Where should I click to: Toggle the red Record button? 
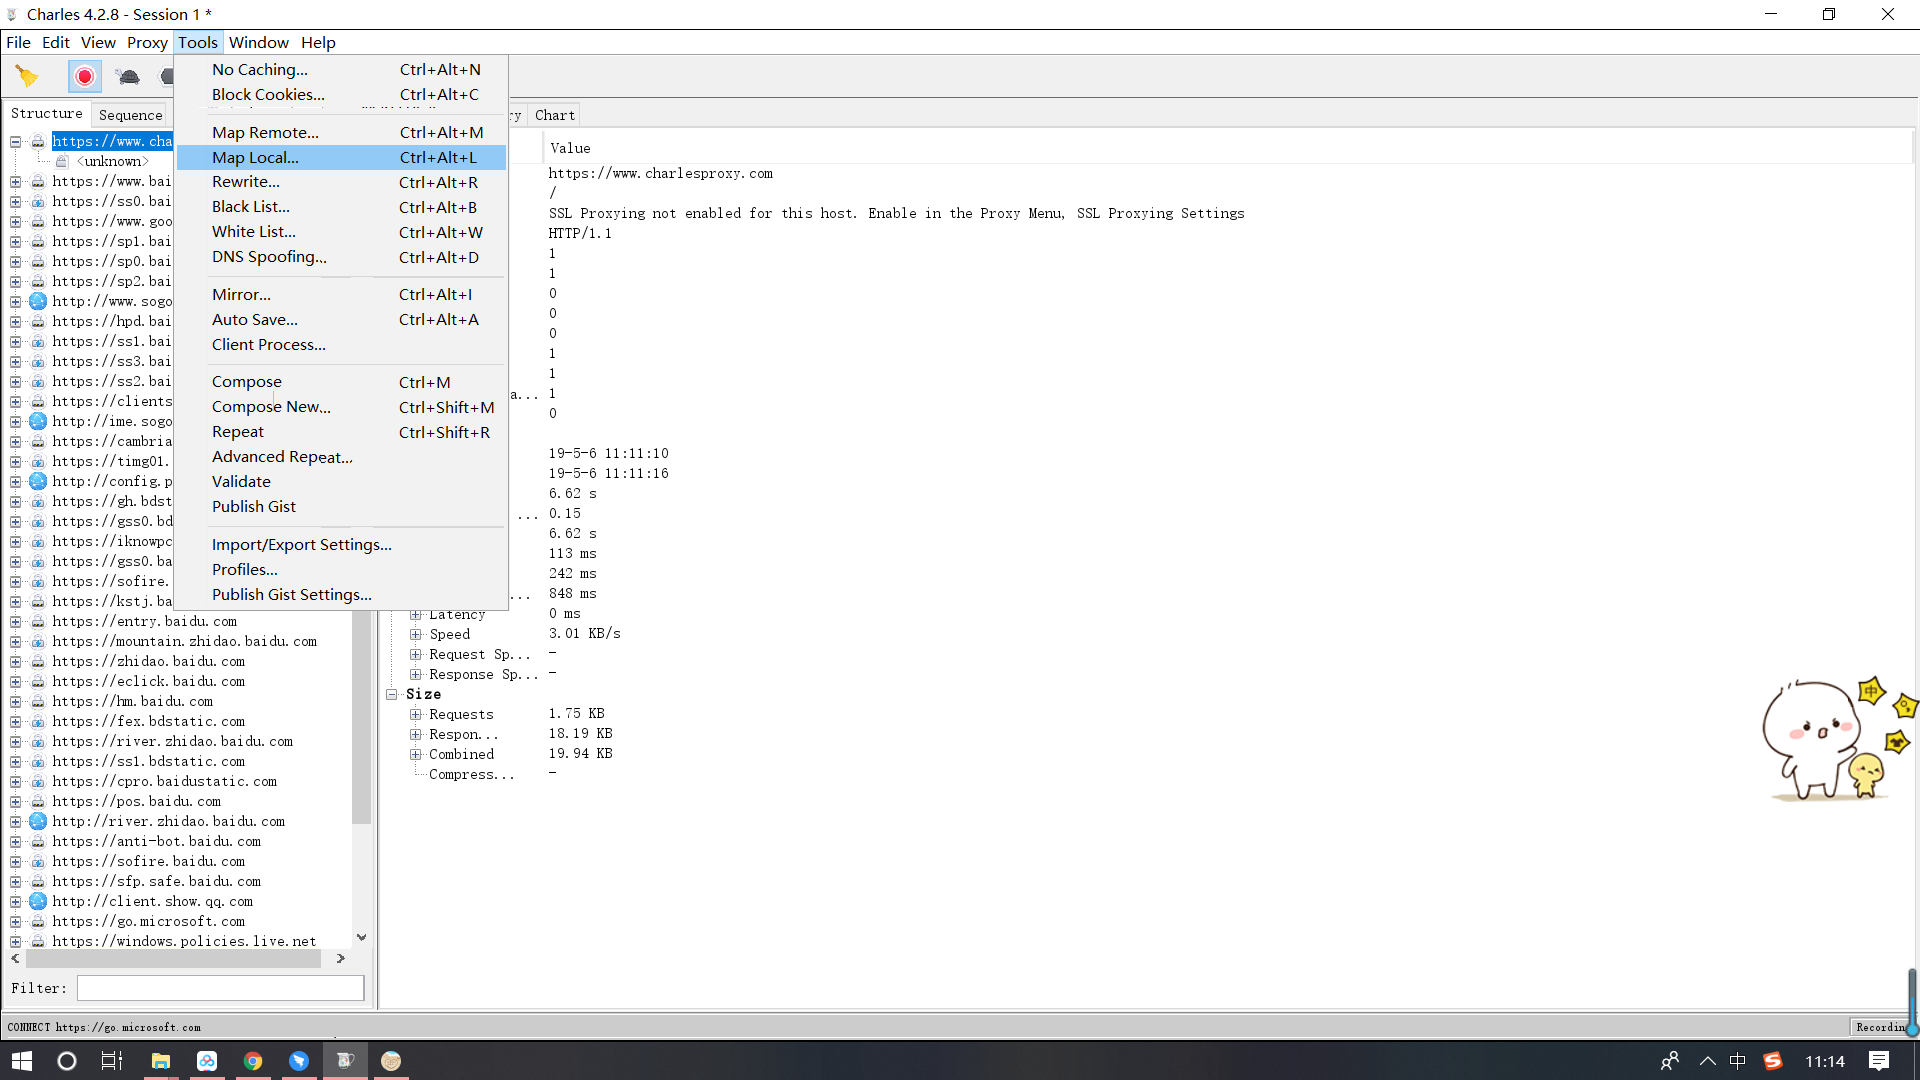(85, 77)
